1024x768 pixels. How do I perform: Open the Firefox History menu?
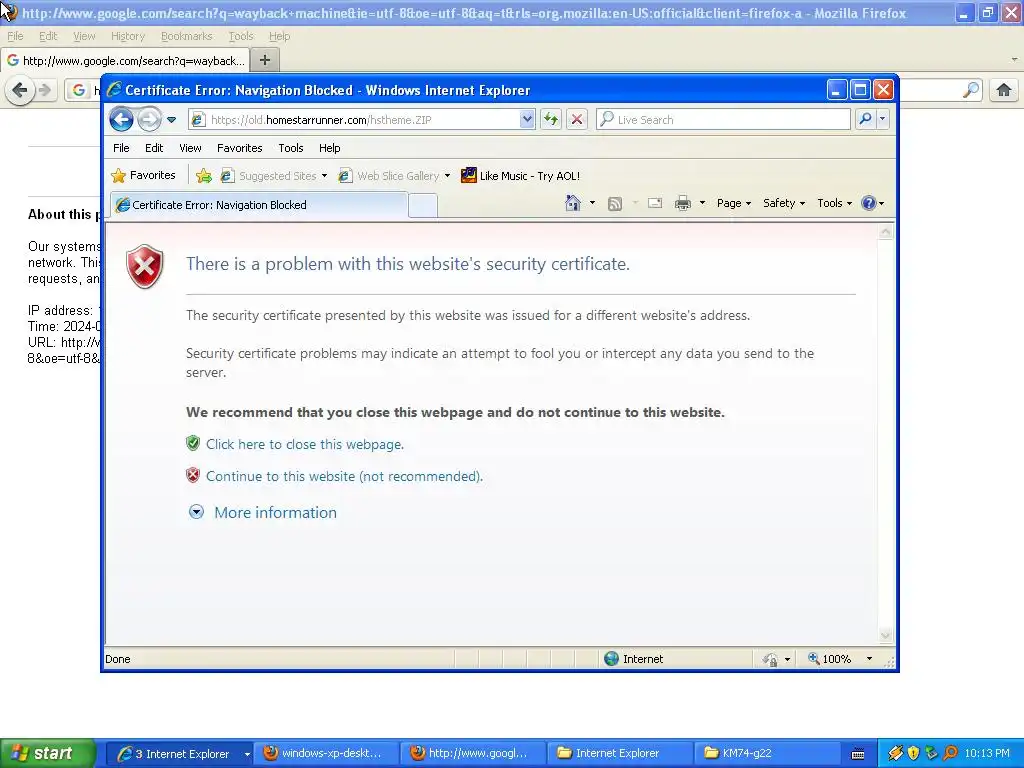(127, 37)
